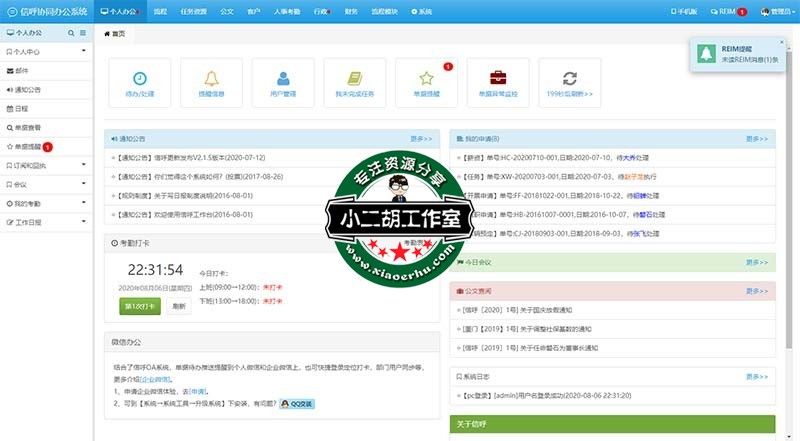Open the 我未完成任务 book icon tile
The image size is (800, 441).
coord(355,84)
